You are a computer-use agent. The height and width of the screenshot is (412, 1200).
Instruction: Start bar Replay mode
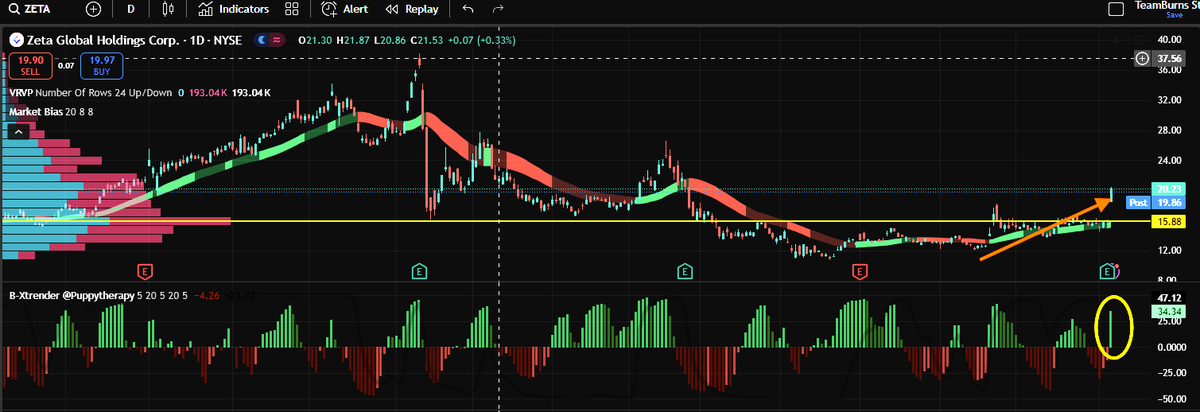tap(411, 9)
